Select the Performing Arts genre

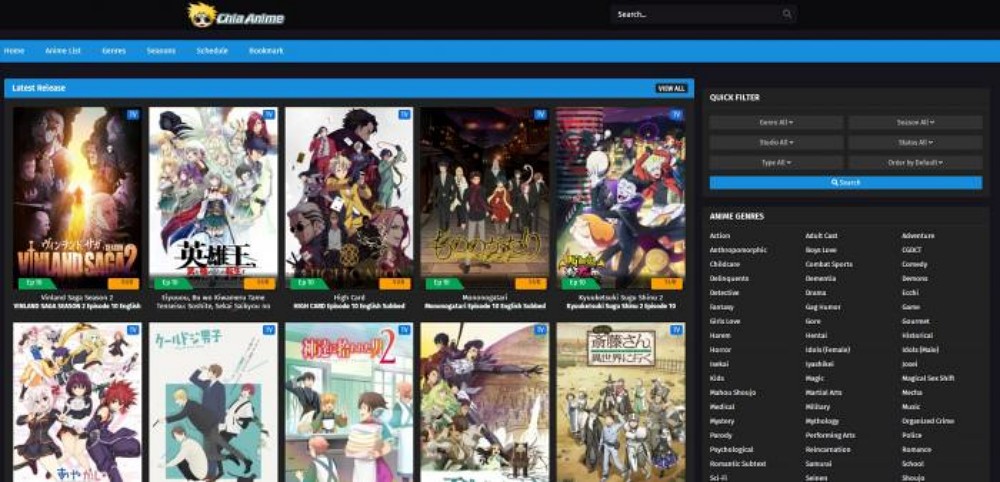(x=830, y=435)
